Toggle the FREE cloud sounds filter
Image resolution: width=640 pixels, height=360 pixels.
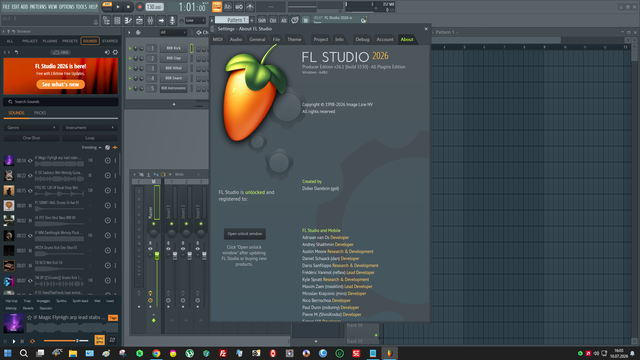click(x=61, y=52)
